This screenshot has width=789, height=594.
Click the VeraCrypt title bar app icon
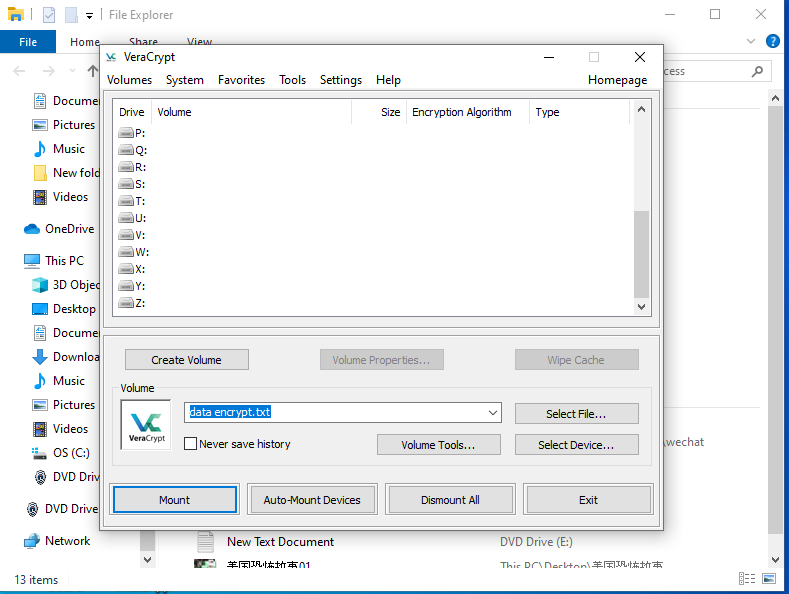(111, 57)
